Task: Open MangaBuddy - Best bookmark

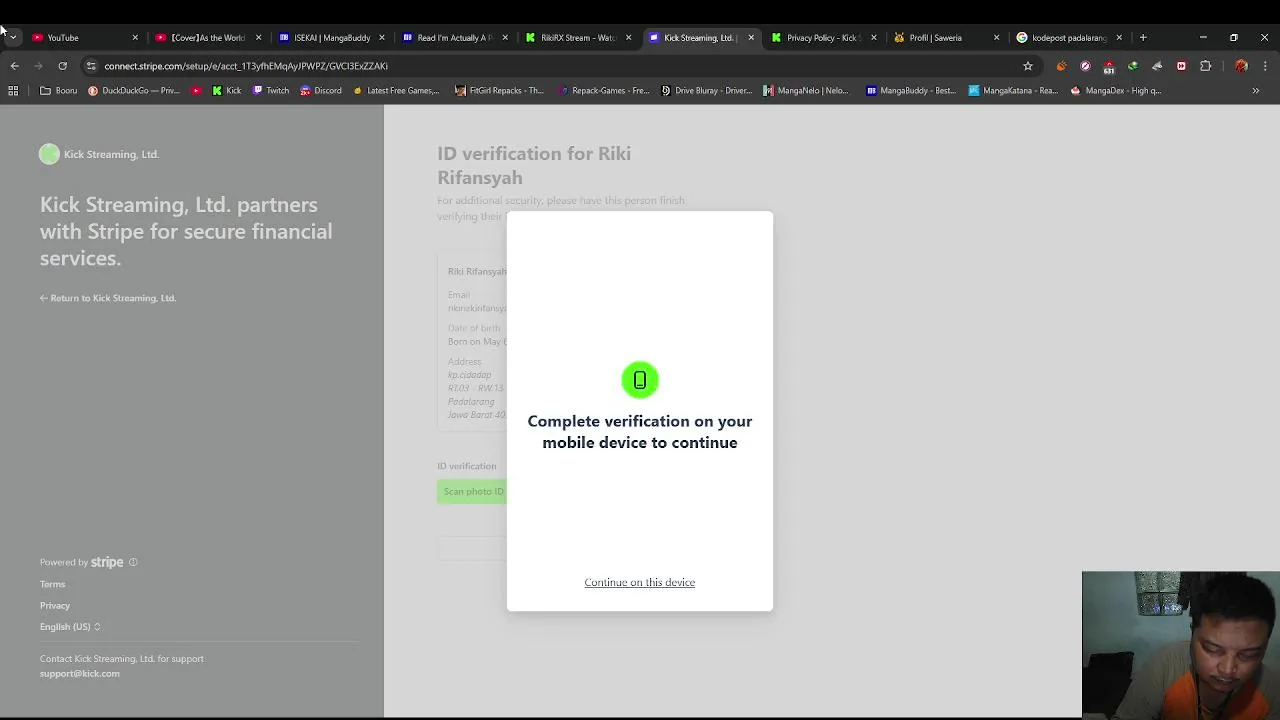Action: click(x=911, y=90)
